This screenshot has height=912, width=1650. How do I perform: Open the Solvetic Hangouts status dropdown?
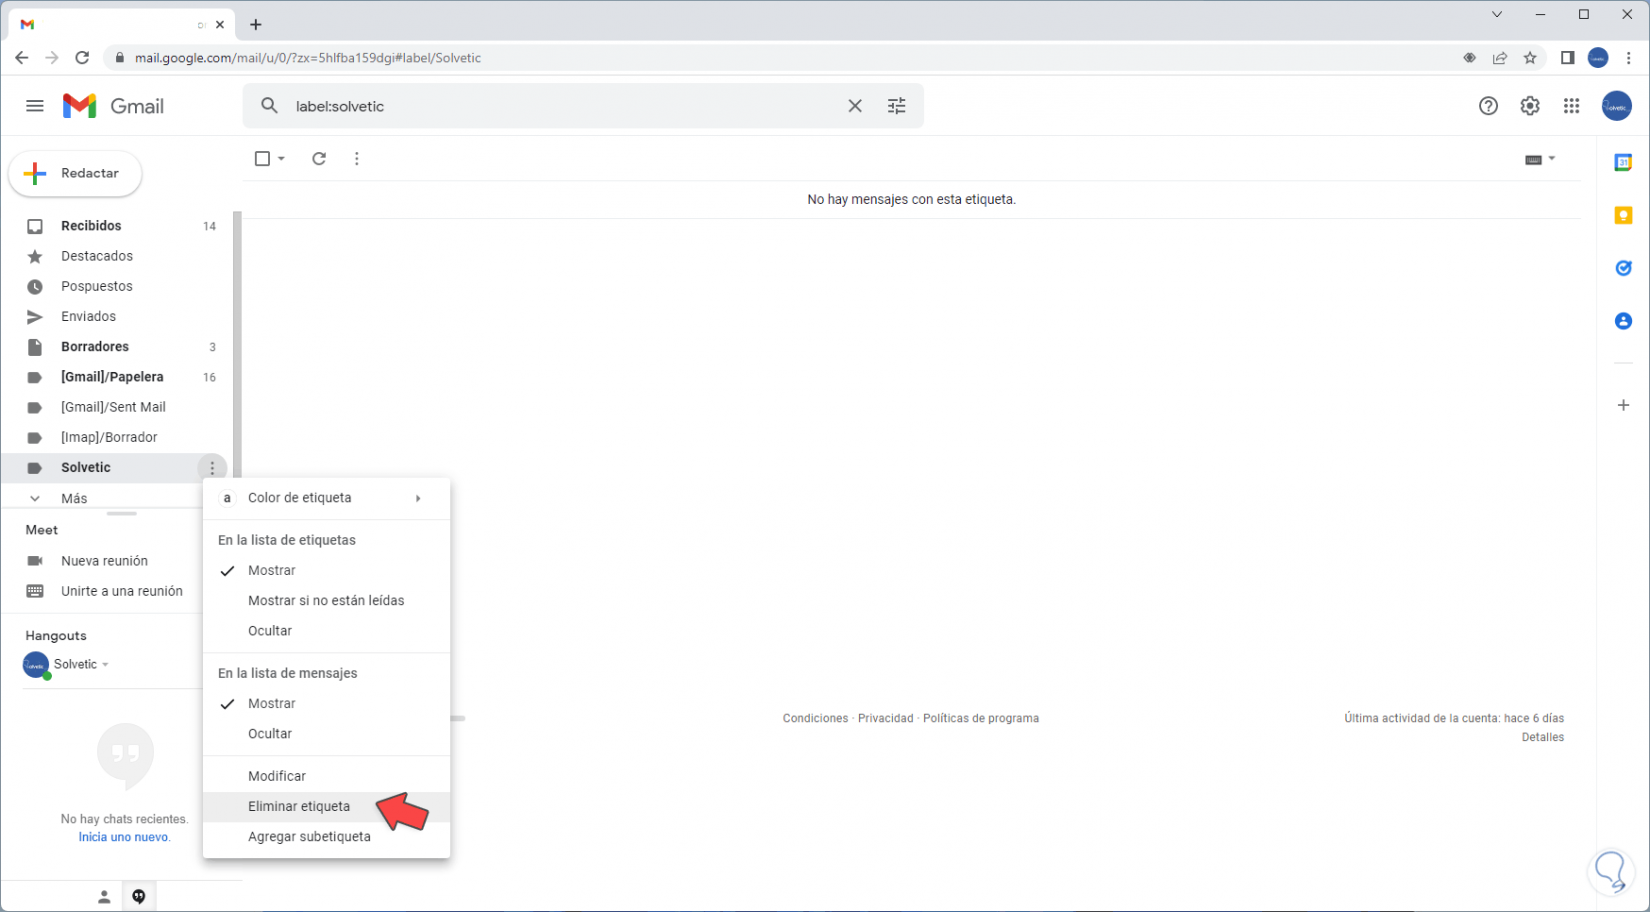pos(105,664)
